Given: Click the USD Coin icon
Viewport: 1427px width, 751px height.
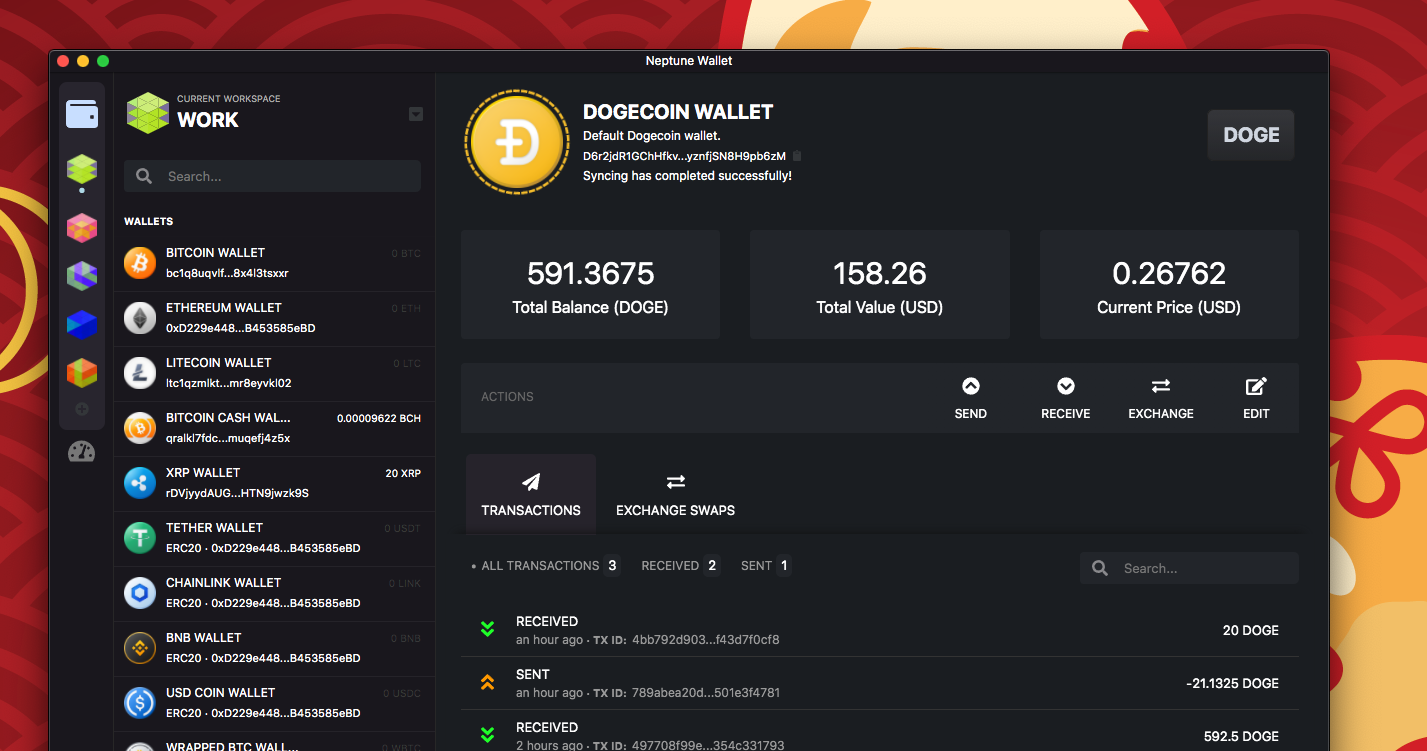Looking at the screenshot, I should [x=140, y=703].
